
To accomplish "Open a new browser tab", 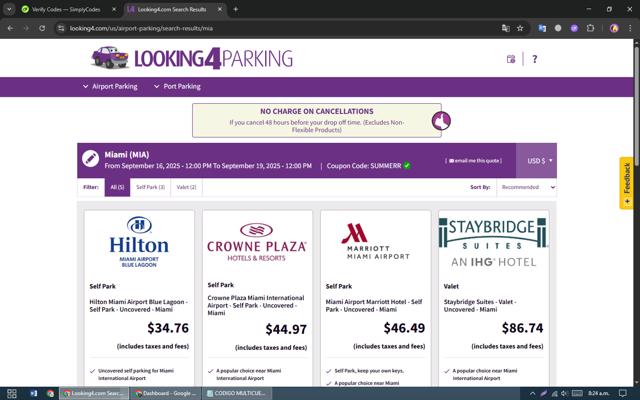I will [x=236, y=9].
